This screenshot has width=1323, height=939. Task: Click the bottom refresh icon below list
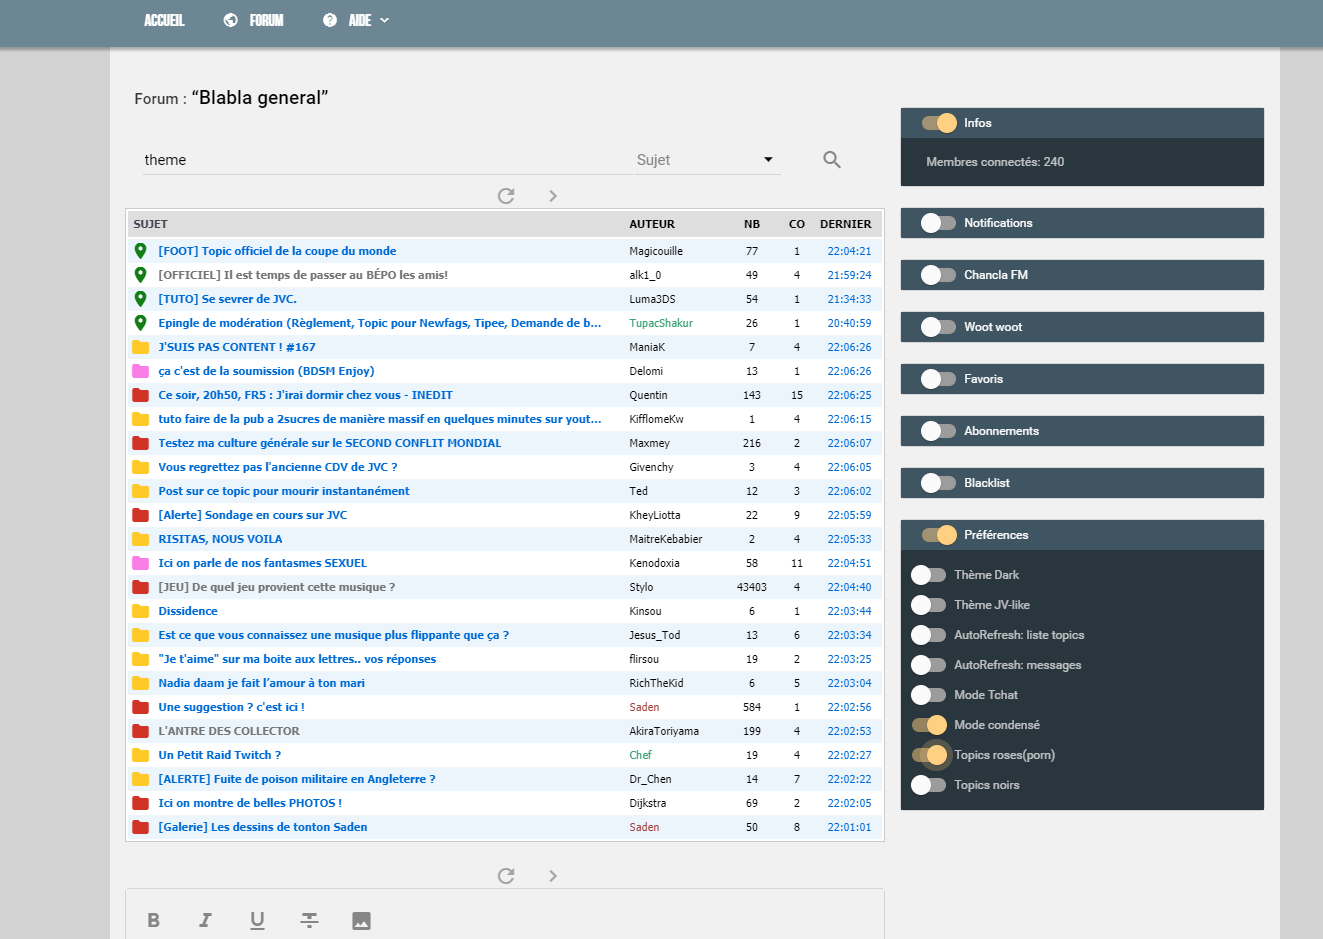(x=506, y=876)
